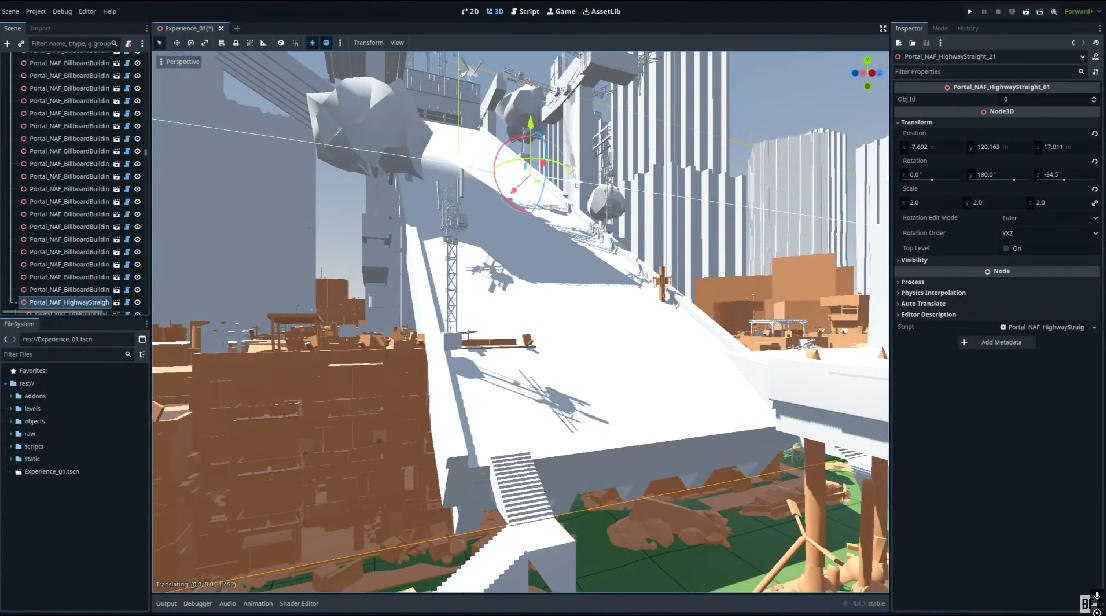Open the Debug menu

[x=62, y=11]
